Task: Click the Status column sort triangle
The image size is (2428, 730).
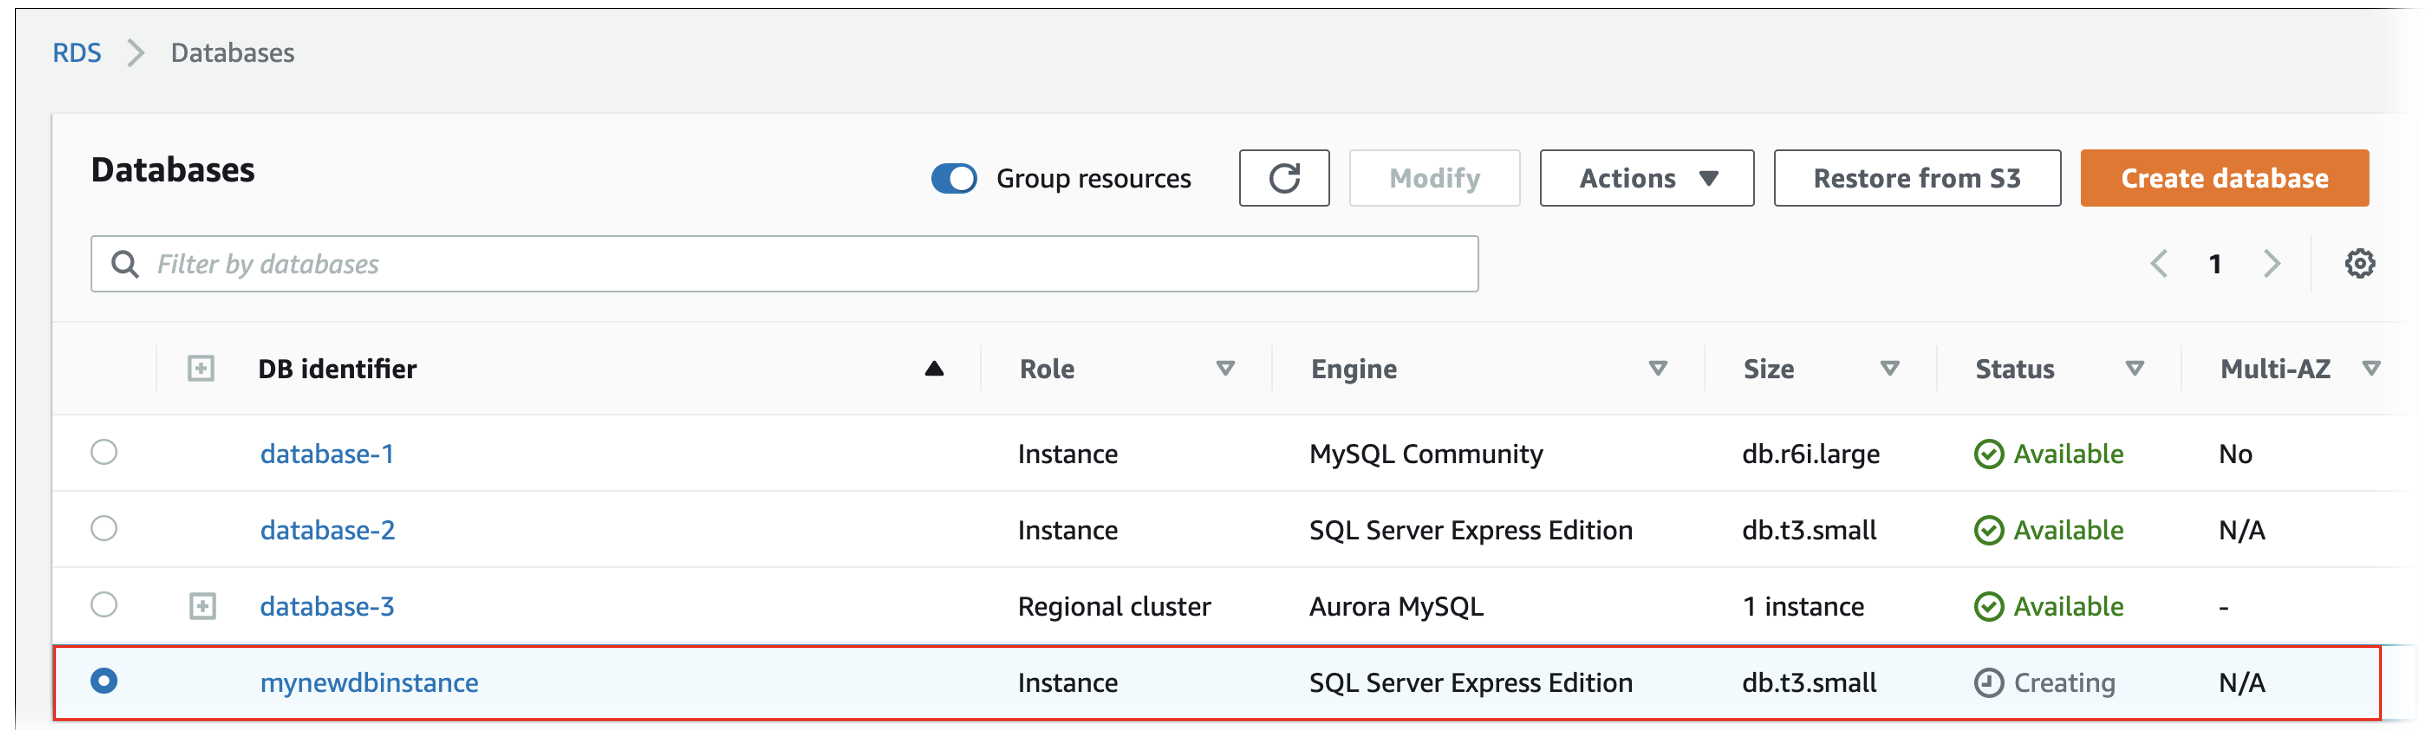Action: click(x=2134, y=369)
